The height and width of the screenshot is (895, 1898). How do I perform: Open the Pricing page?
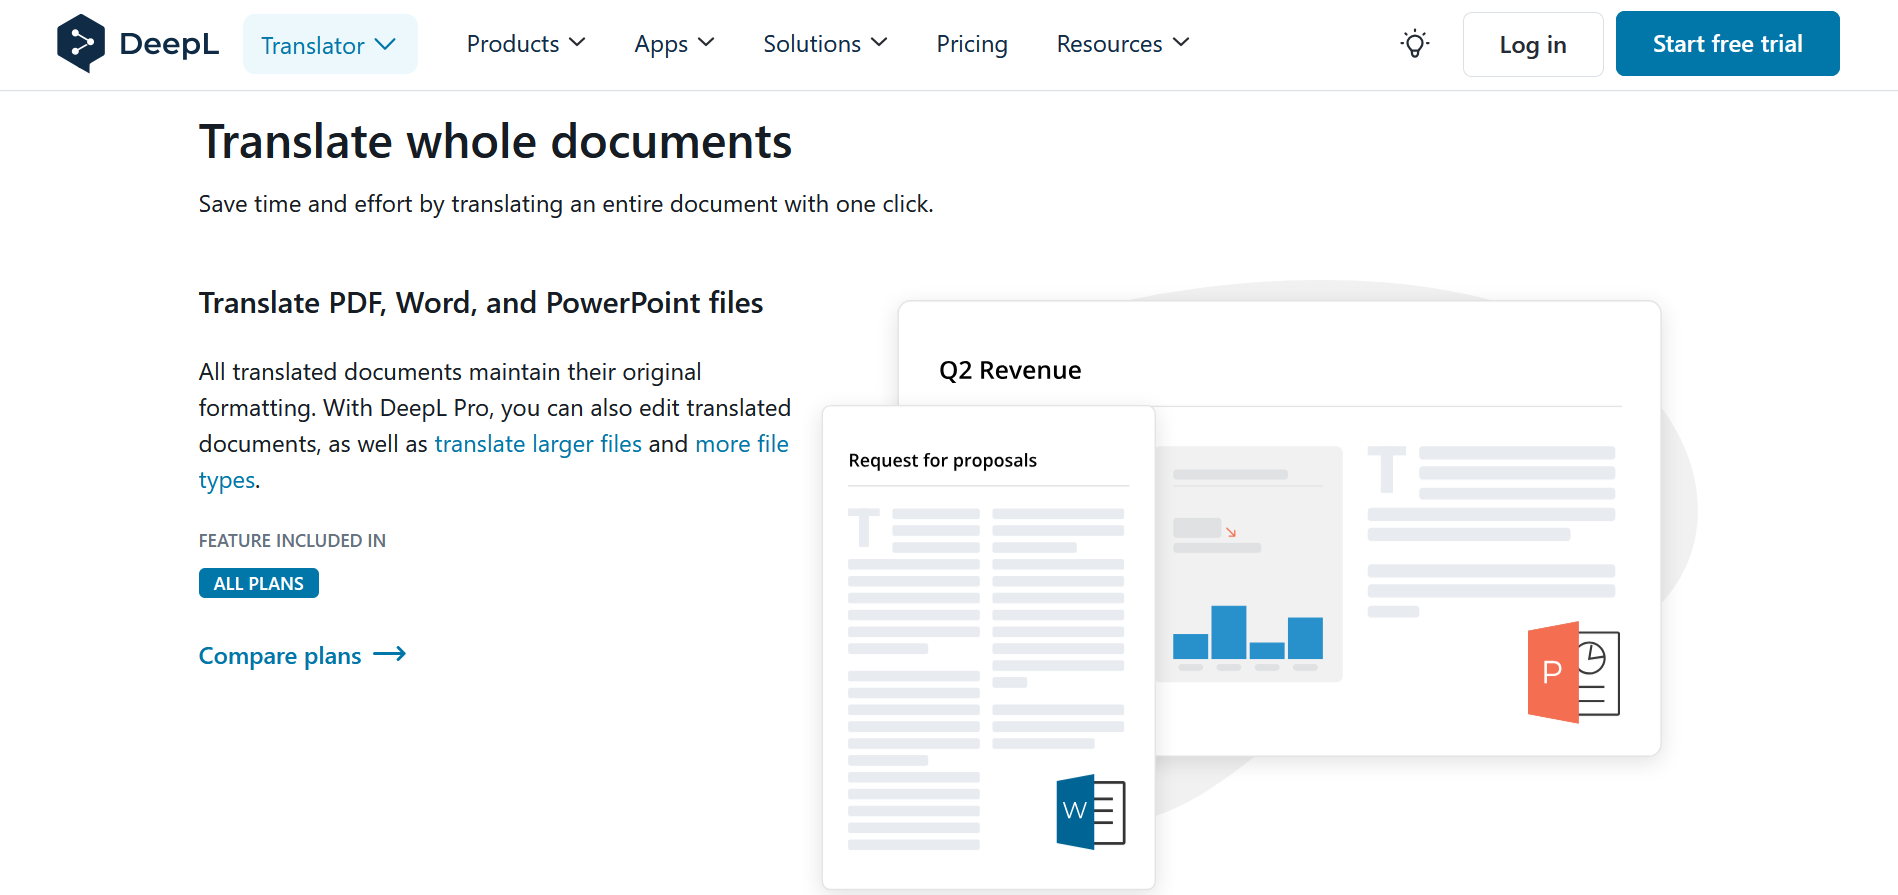(x=972, y=44)
